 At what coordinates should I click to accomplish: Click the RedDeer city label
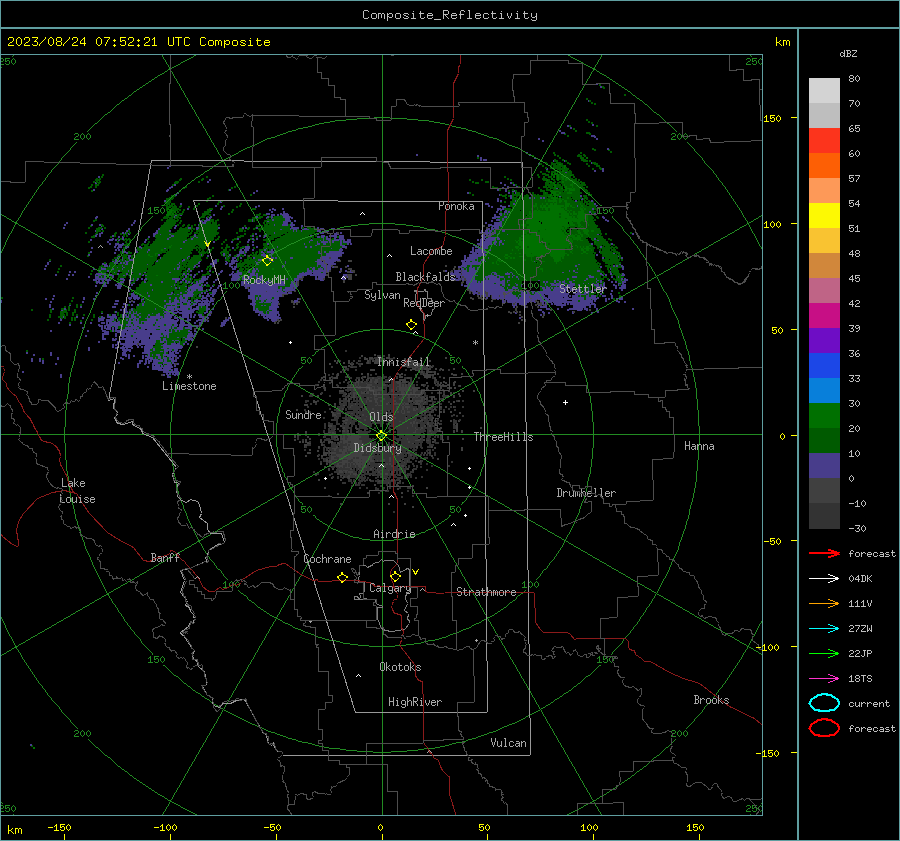point(424,303)
